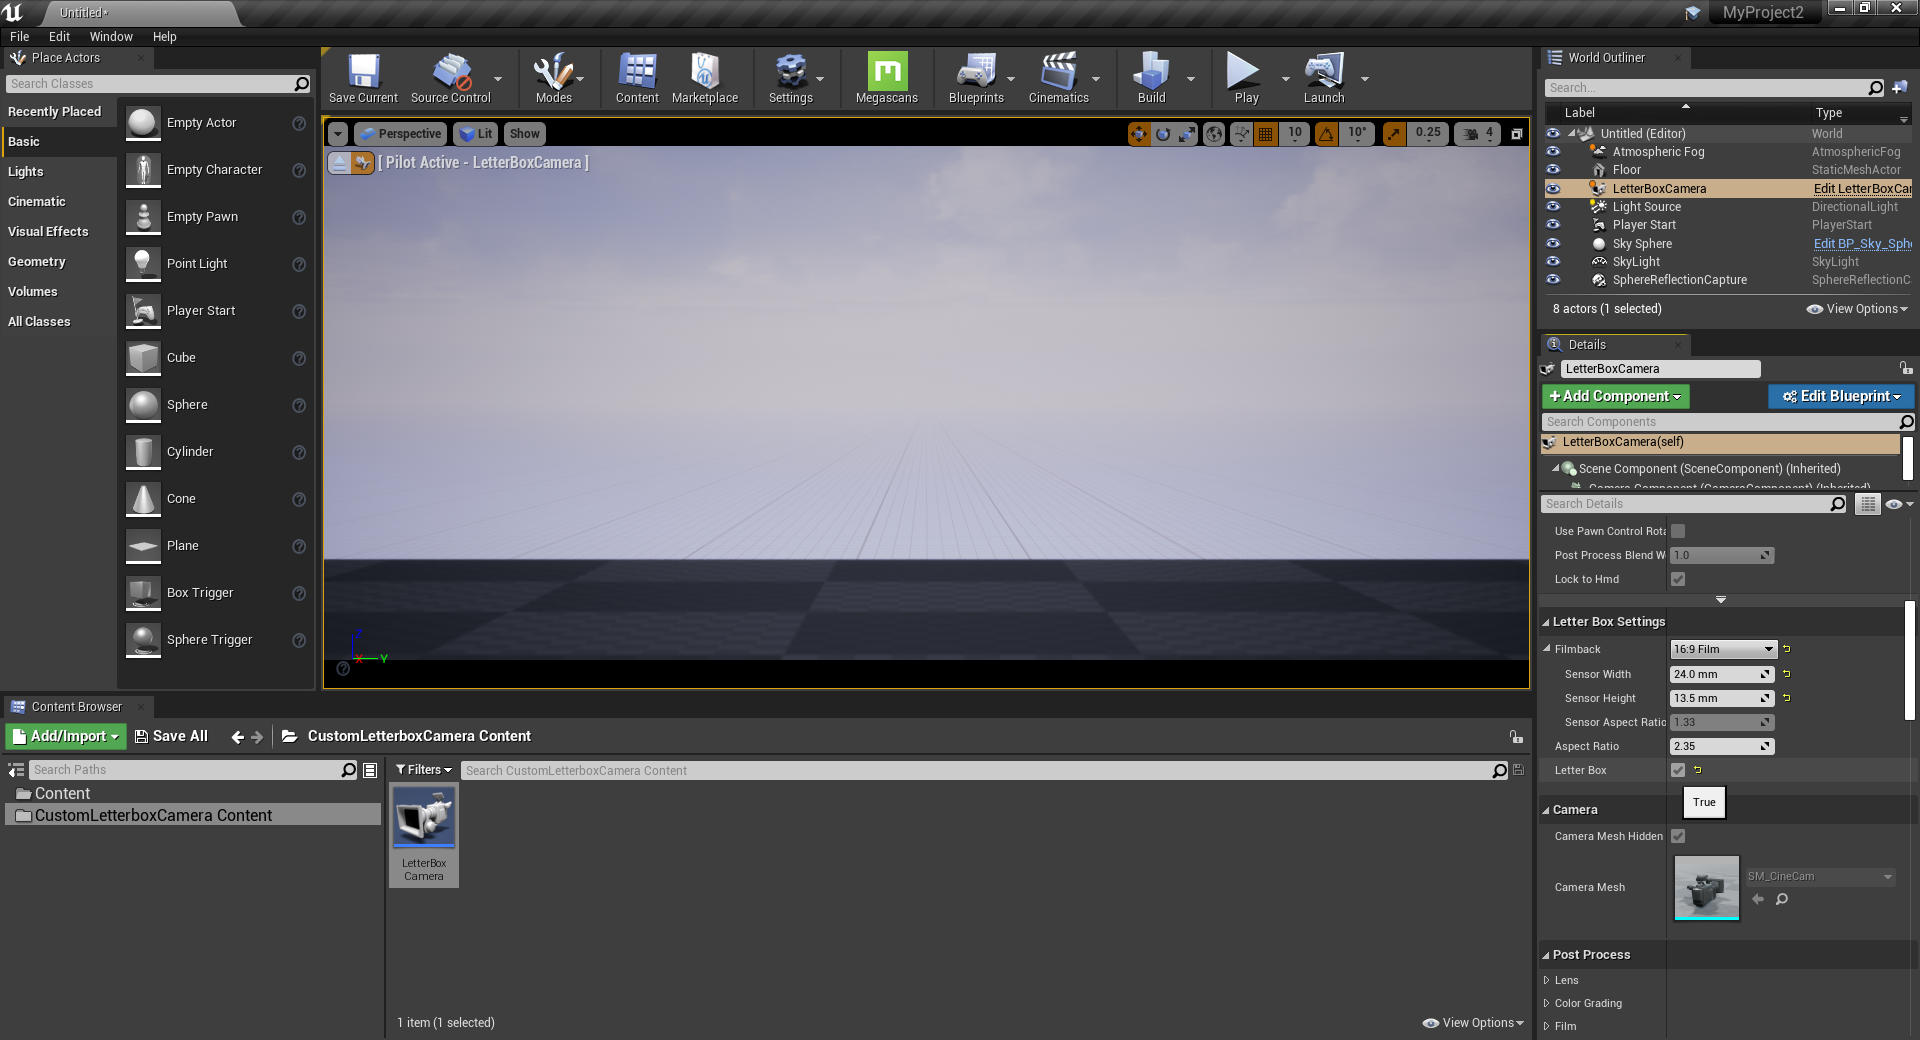1920x1040 pixels.
Task: Click the Launch toolbar icon
Action: [x=1324, y=78]
